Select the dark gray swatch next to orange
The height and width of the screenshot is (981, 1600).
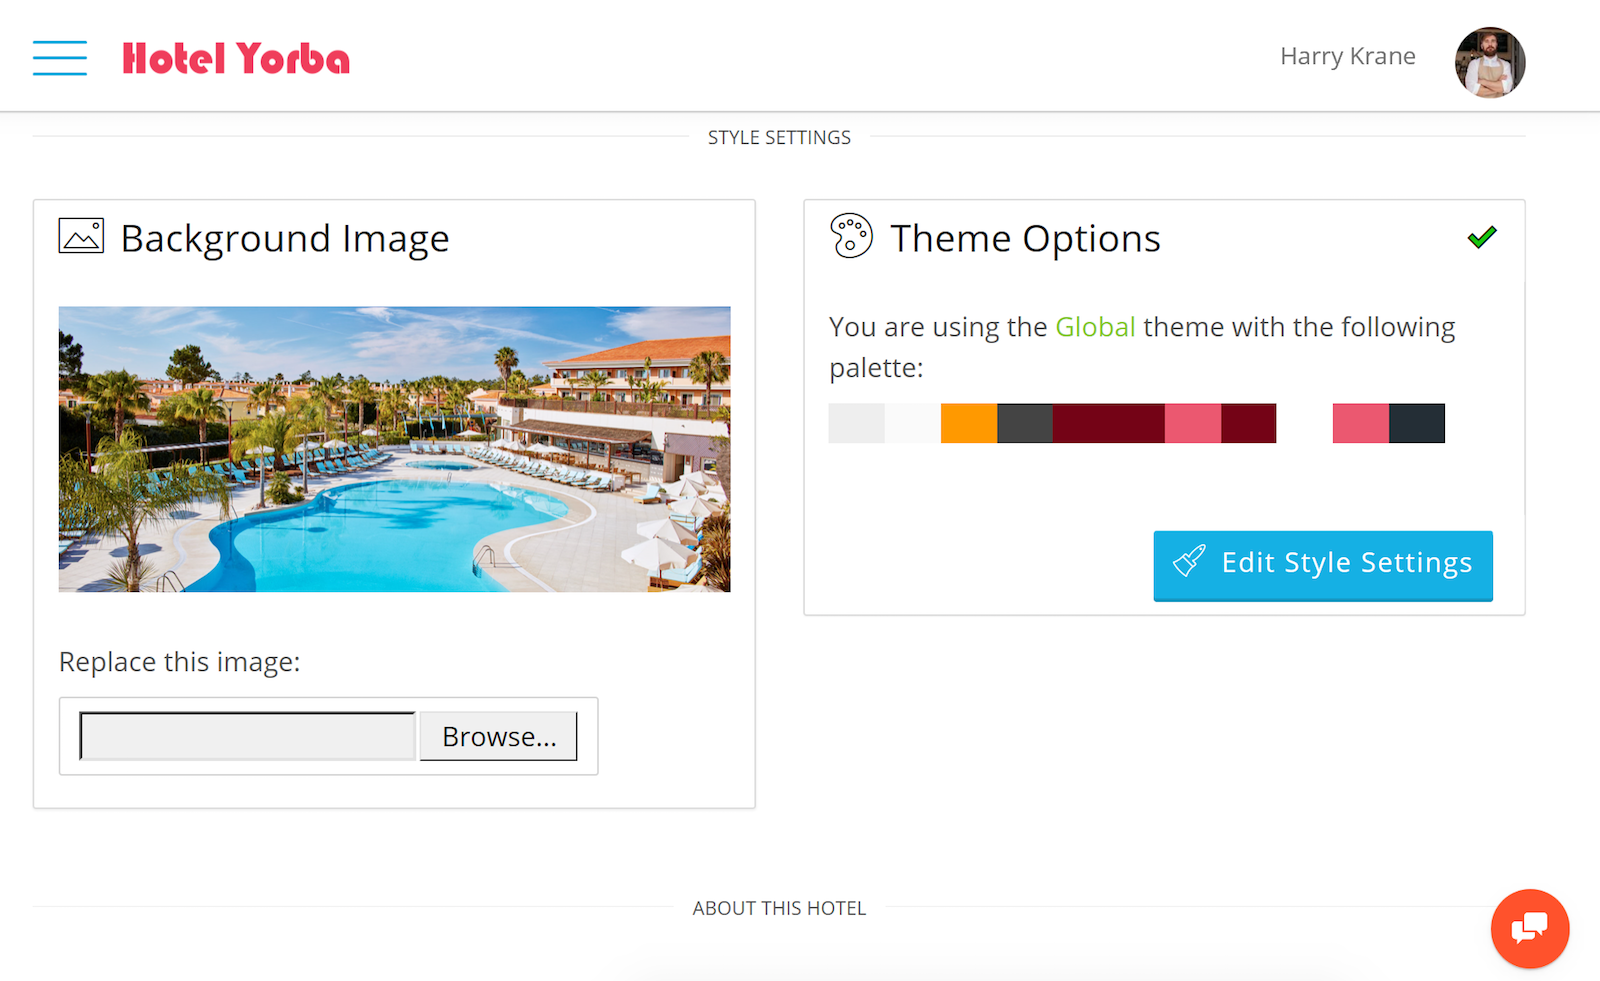pyautogui.click(x=1025, y=423)
